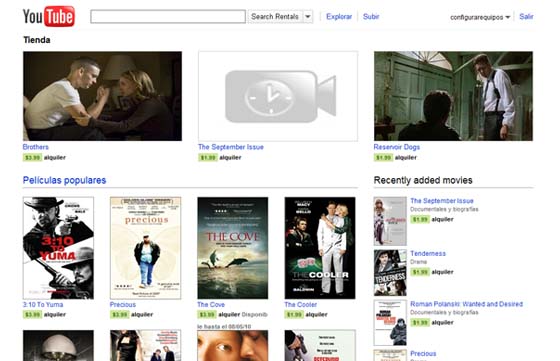This screenshot has width=560, height=361.
Task: Click the $3.99 price for 3:10 To Yuma
Action: click(x=32, y=315)
